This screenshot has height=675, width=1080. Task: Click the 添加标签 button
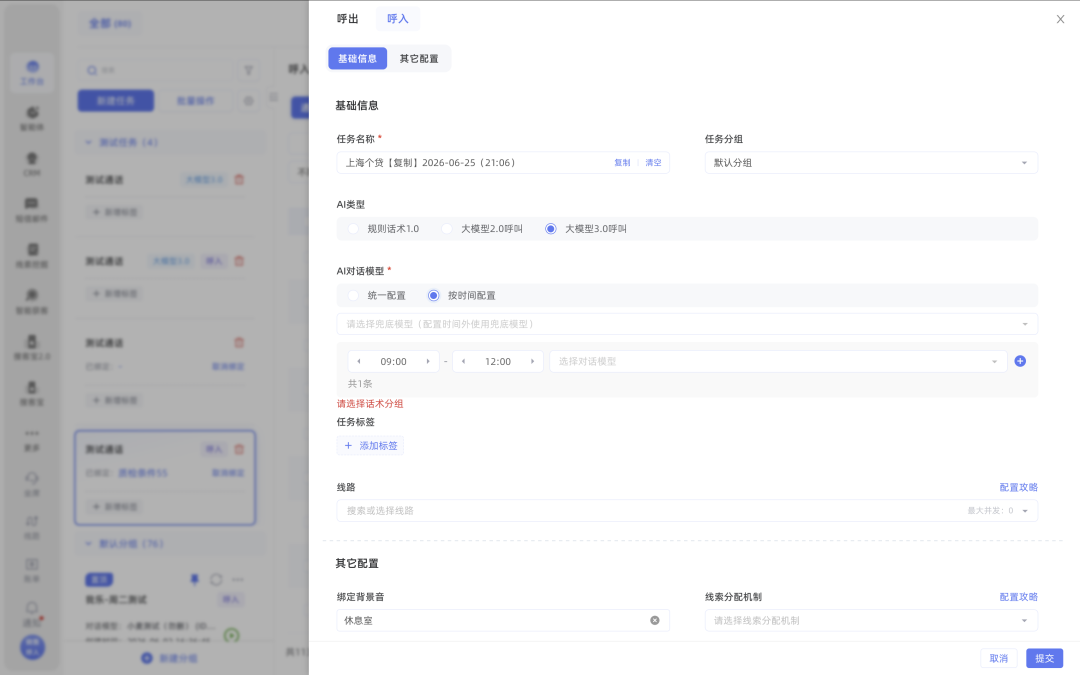[371, 446]
